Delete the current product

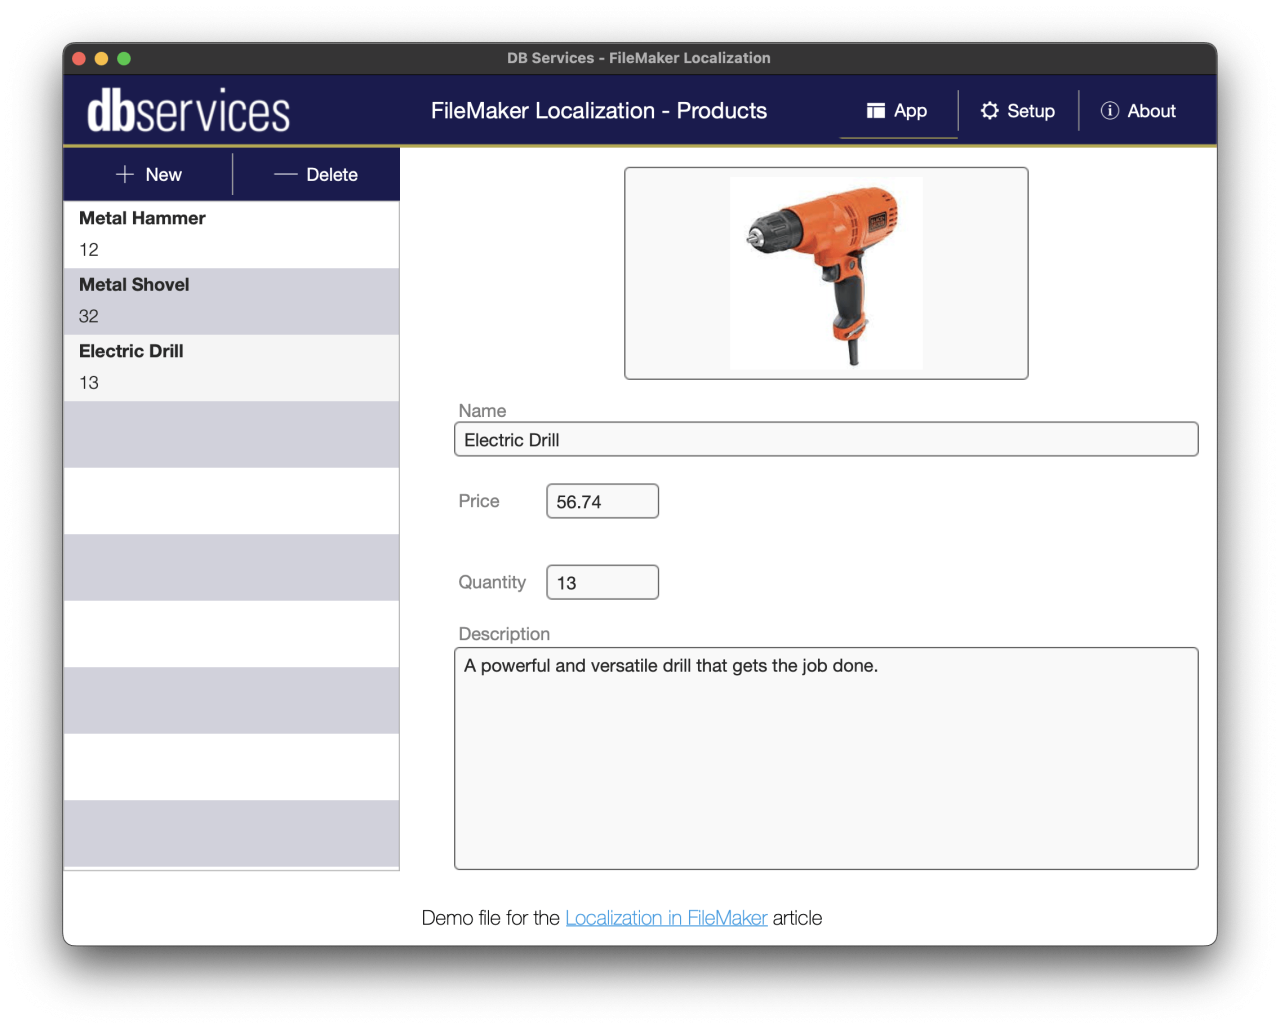(316, 174)
